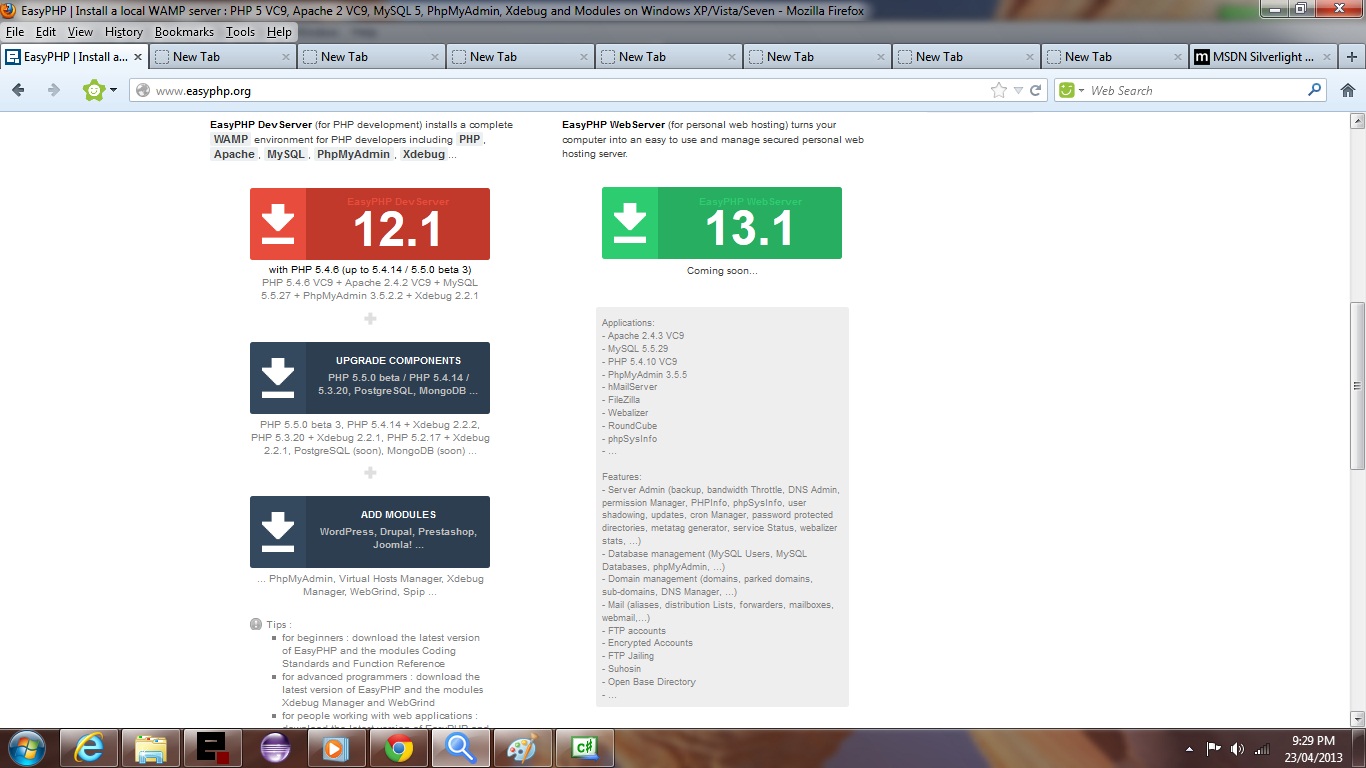1366x768 pixels.
Task: Click the green smiley add-on icon
Action: coord(94,90)
